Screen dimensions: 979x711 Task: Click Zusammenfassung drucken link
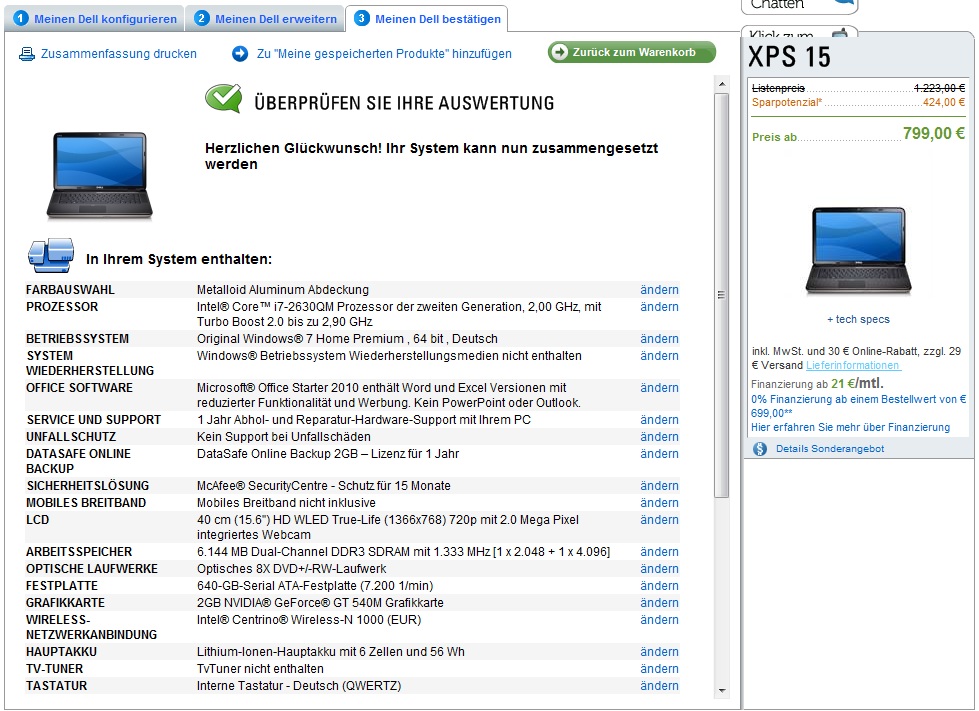(x=119, y=54)
